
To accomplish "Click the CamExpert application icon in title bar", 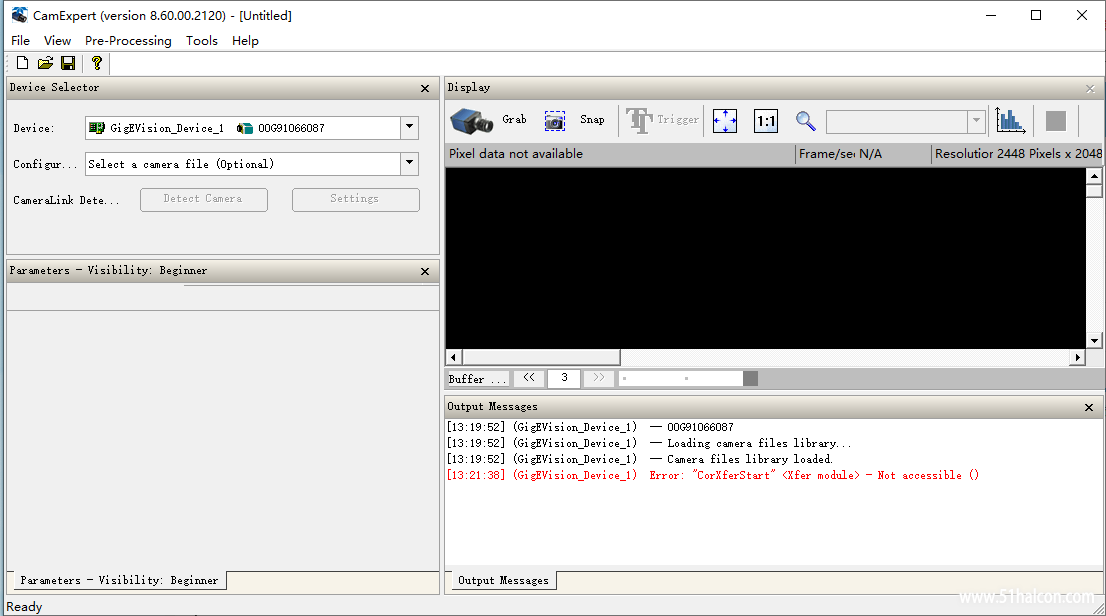I will (19, 15).
